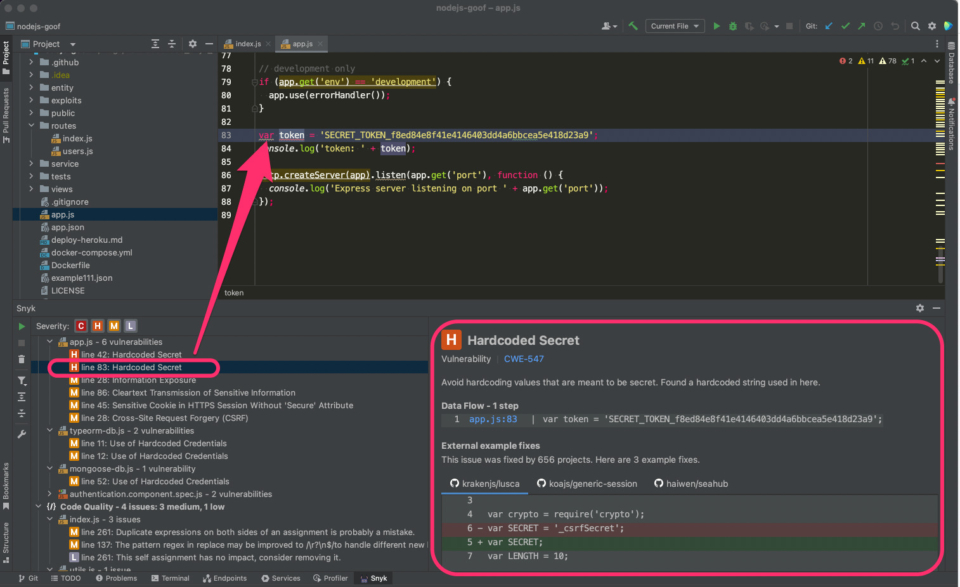Expand all nodes in the Snyk results tree
Viewport: 960px width, 587px height.
[21, 397]
